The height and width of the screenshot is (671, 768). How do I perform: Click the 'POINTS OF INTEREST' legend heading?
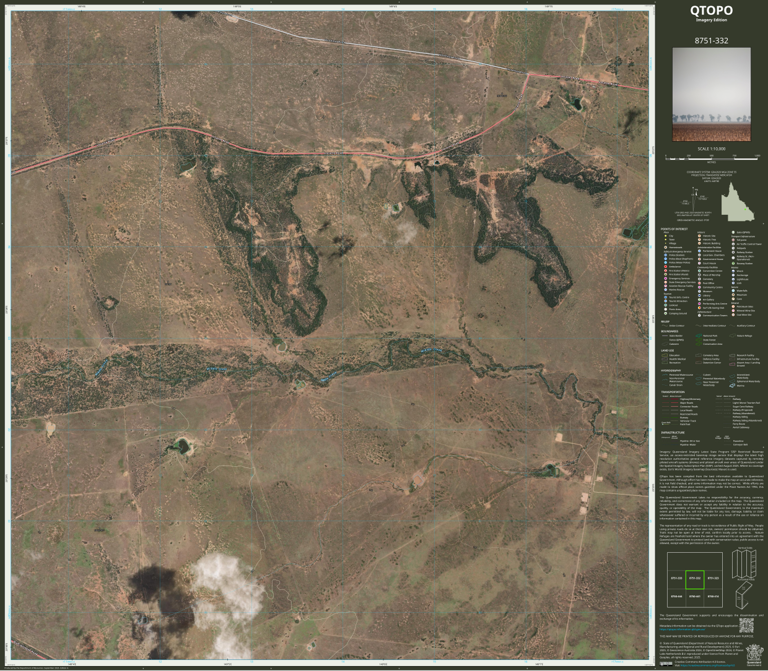point(674,229)
